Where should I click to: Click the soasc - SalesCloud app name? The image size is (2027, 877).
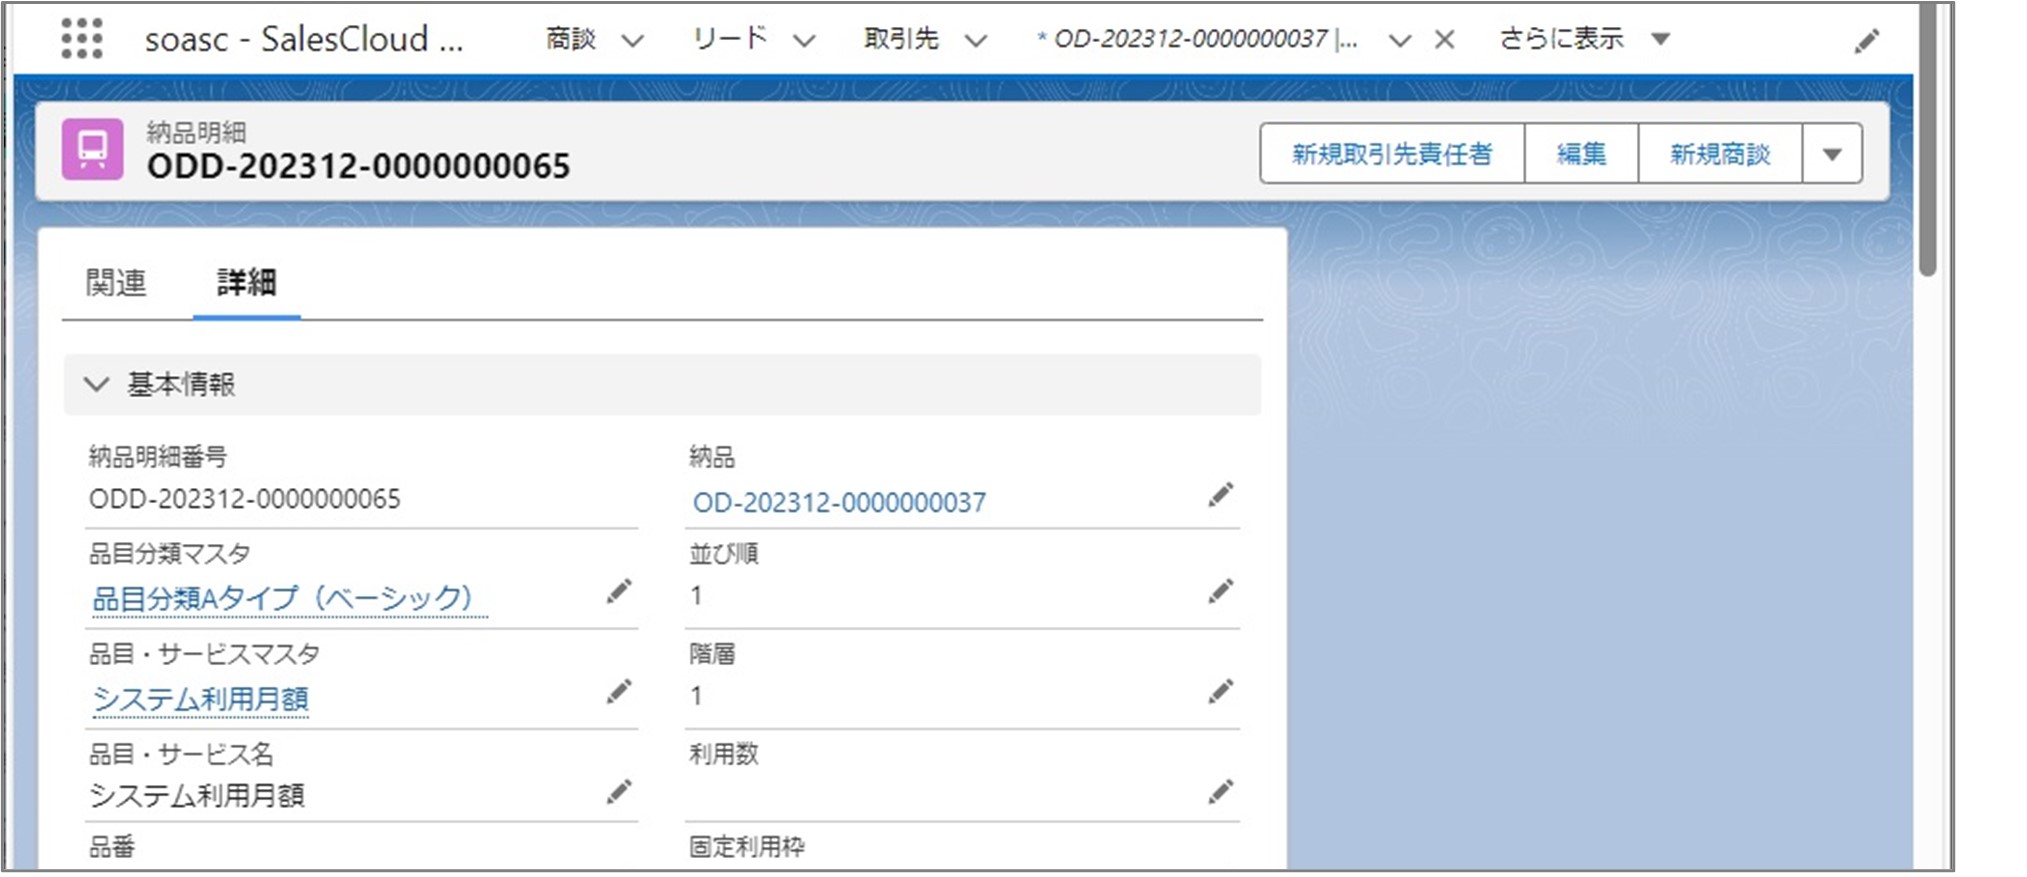click(x=304, y=39)
